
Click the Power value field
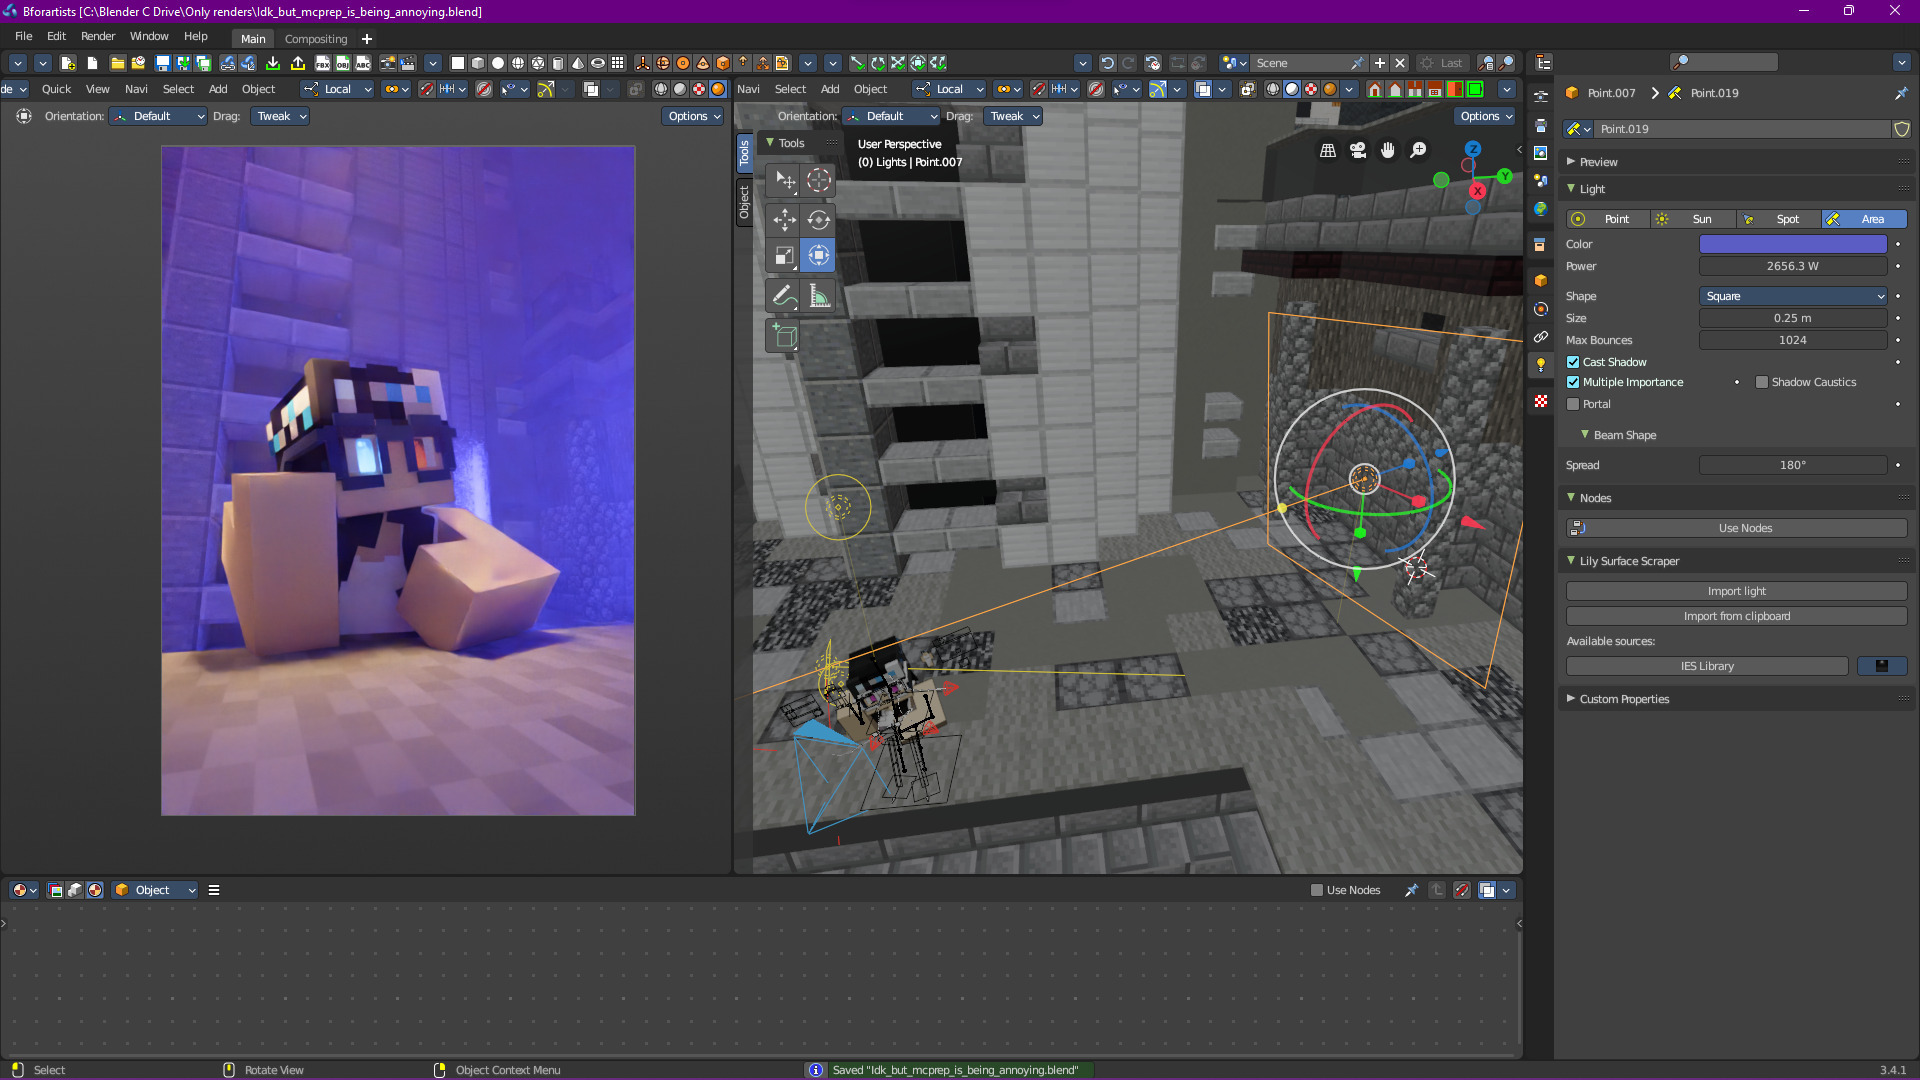1793,266
